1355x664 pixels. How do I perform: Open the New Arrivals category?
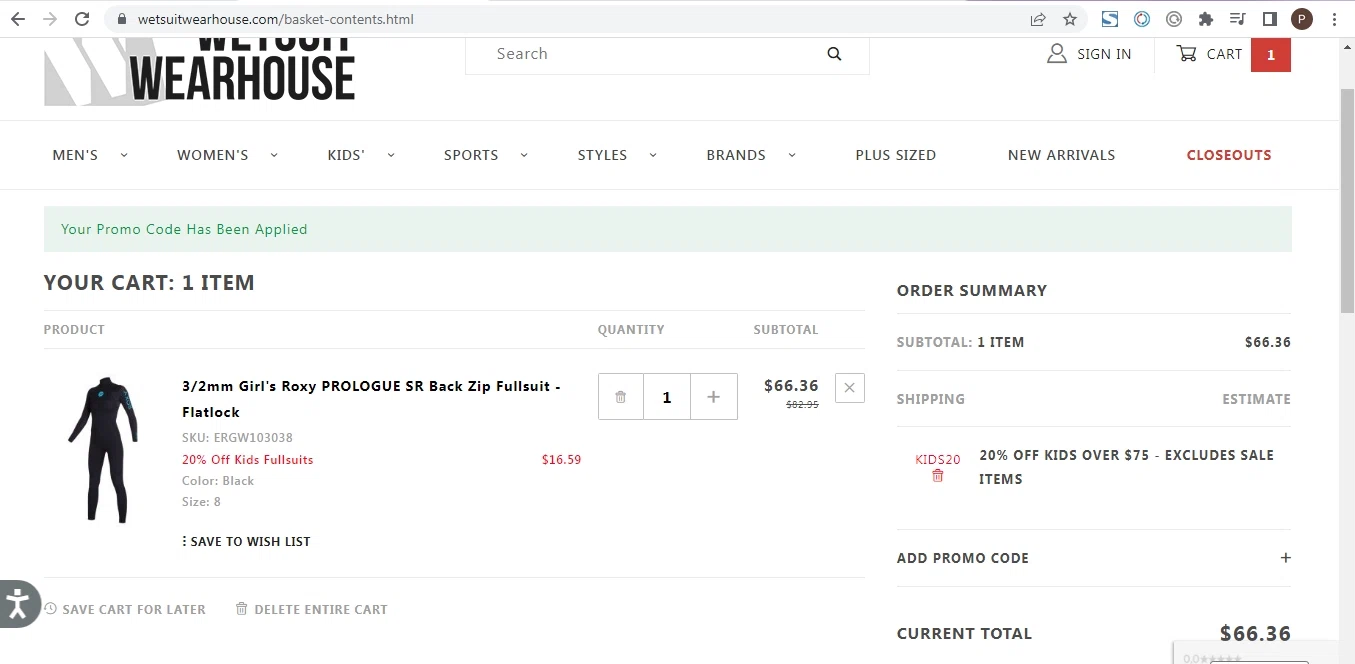[x=1061, y=155]
